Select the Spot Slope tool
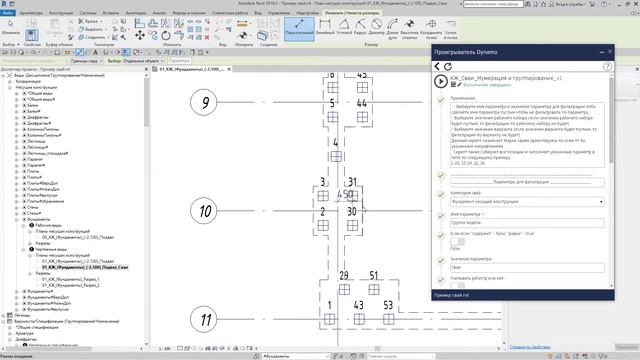Image resolution: width=640 pixels, height=360 pixels. coord(451,29)
